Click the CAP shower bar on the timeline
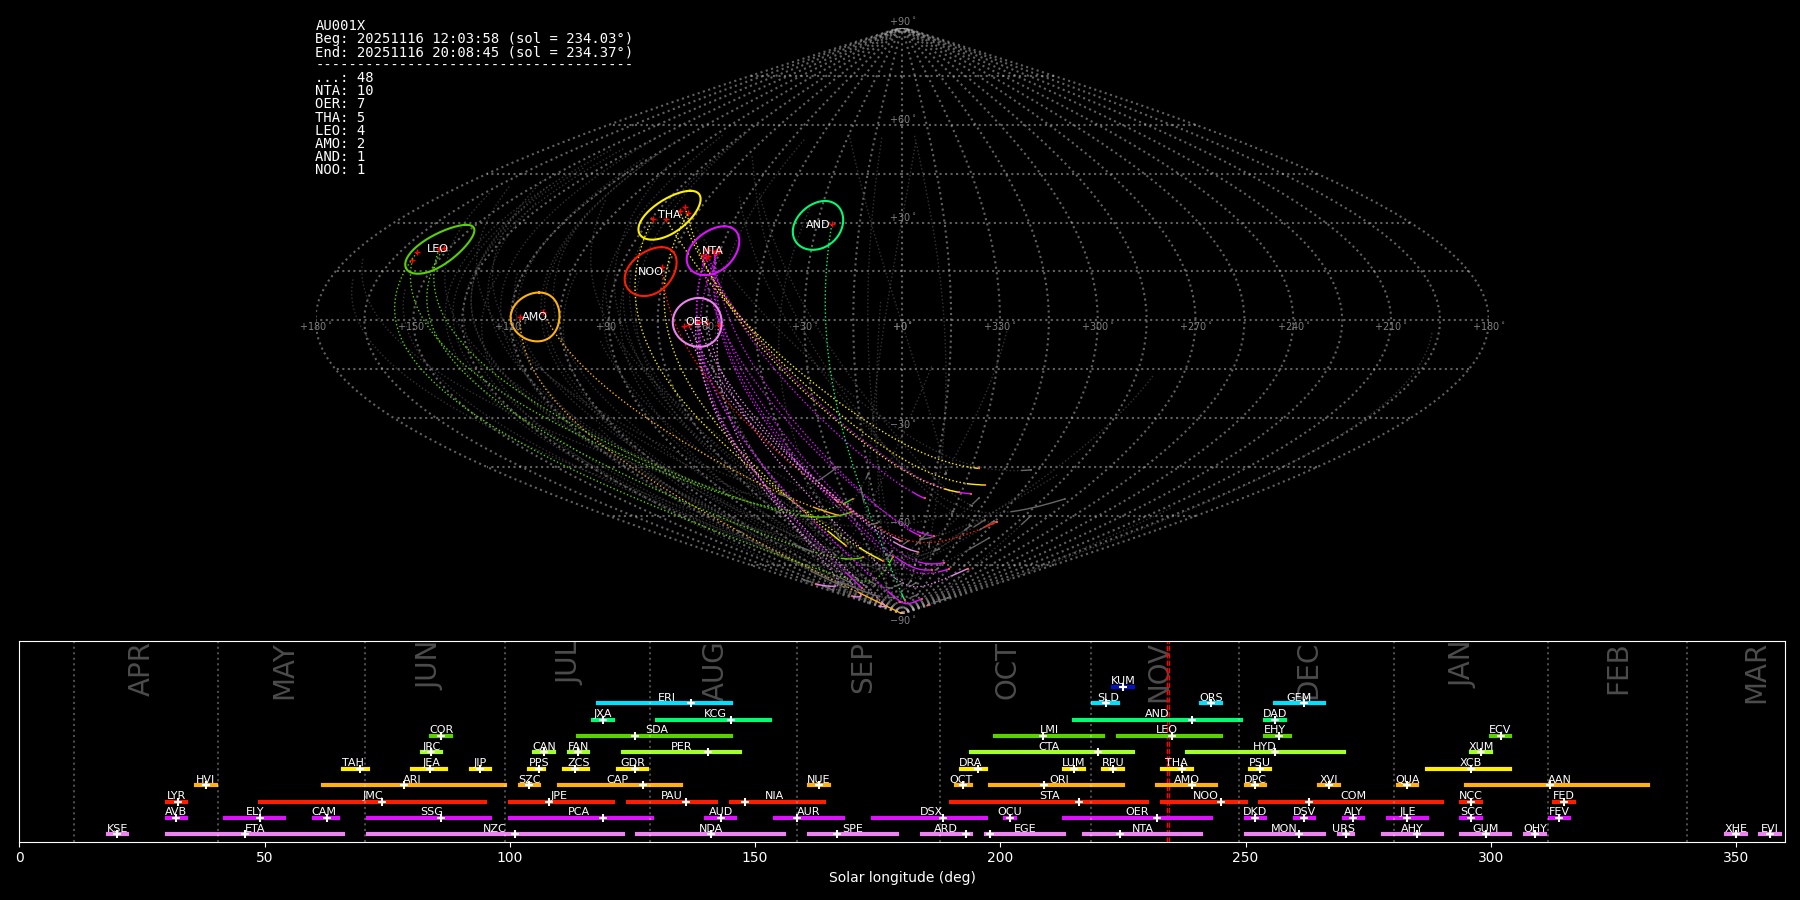 pyautogui.click(x=619, y=785)
